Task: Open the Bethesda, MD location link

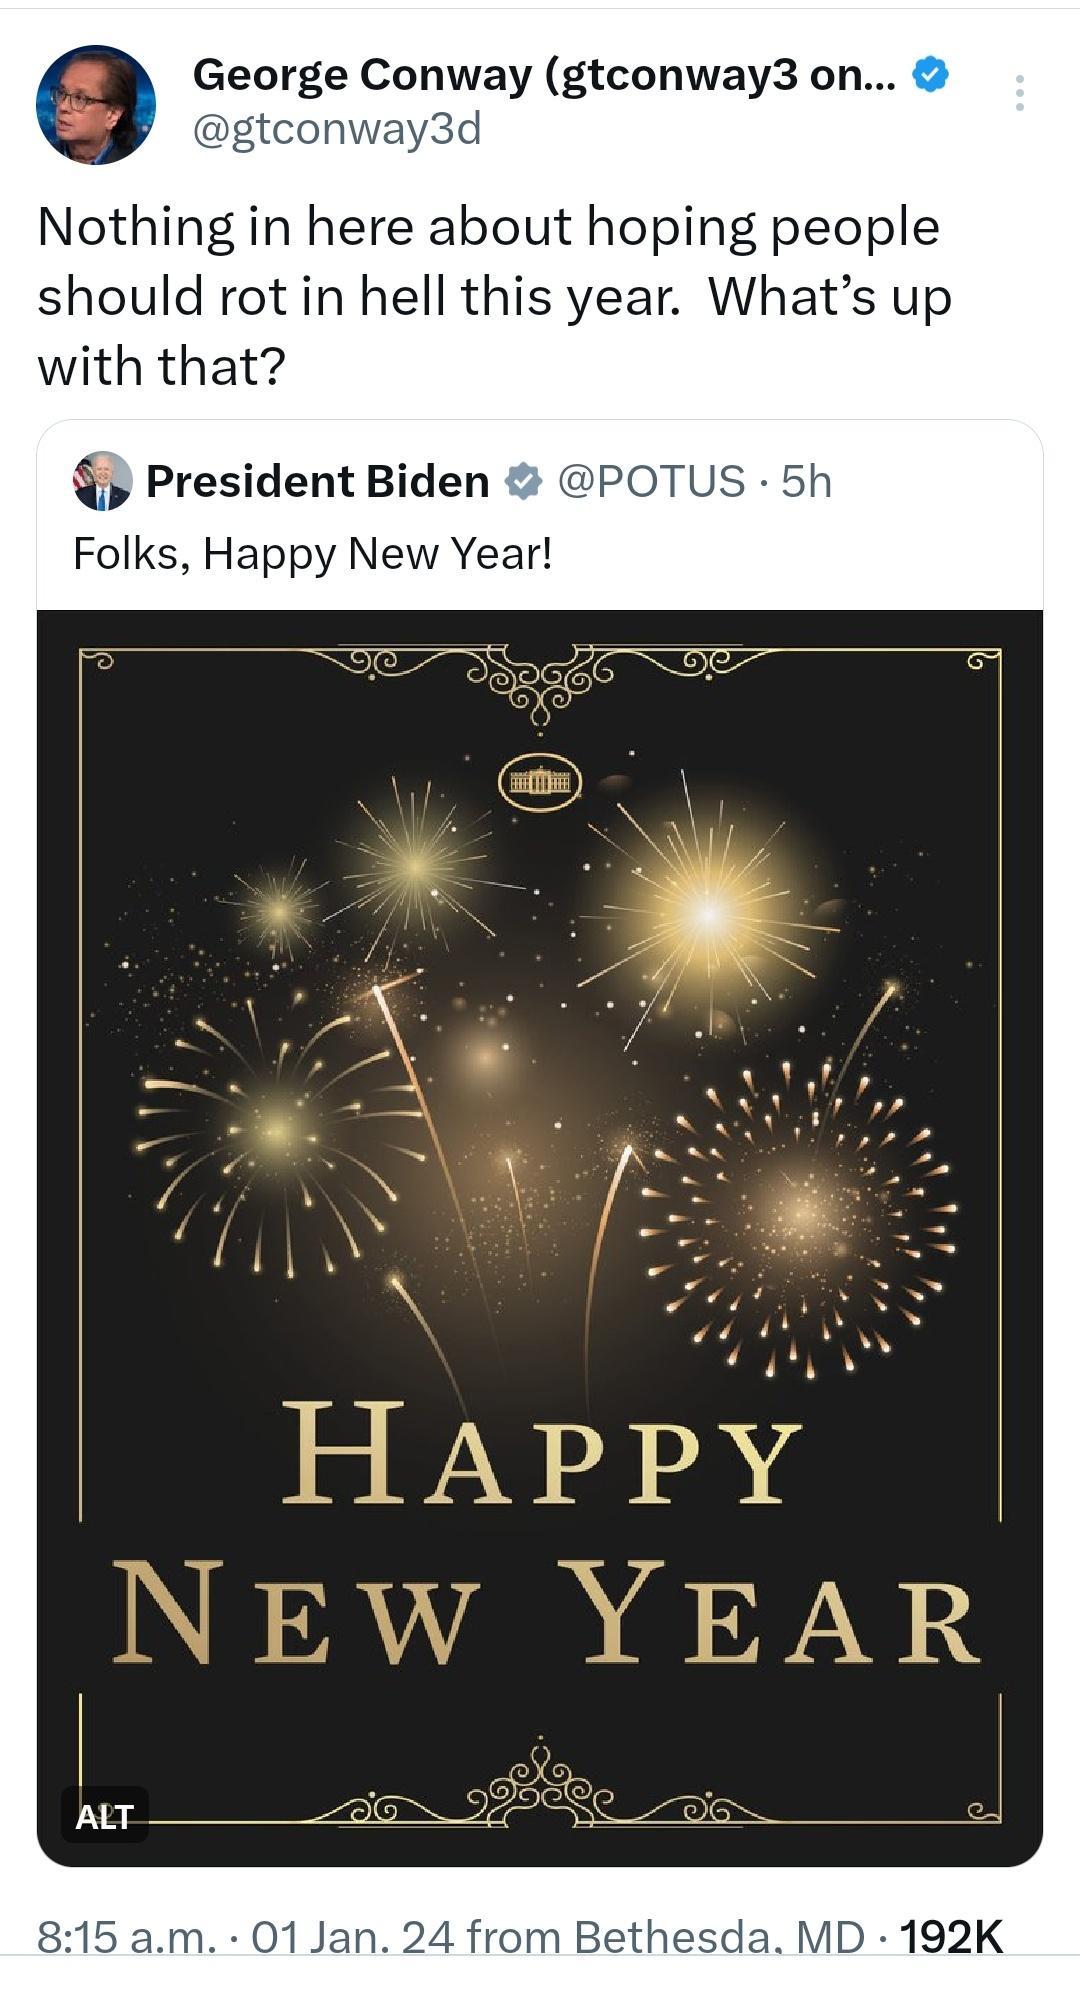Action: point(719,1936)
